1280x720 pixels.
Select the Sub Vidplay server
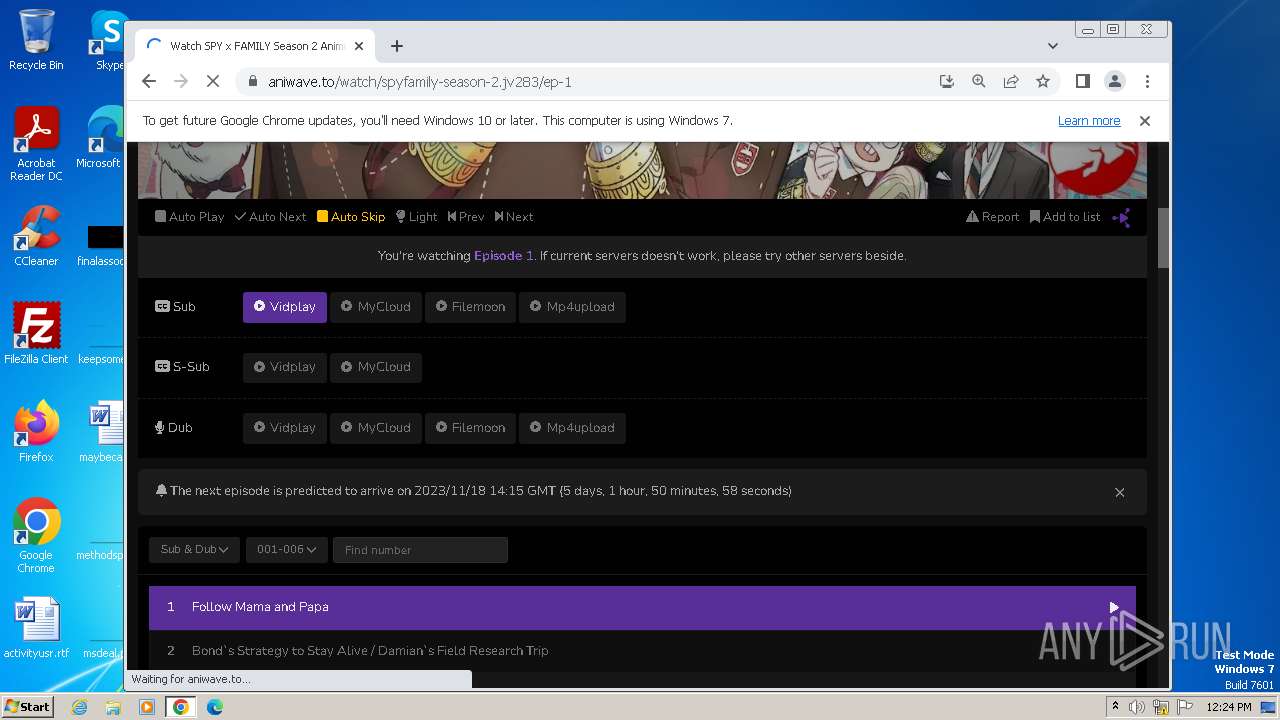pyautogui.click(x=285, y=307)
